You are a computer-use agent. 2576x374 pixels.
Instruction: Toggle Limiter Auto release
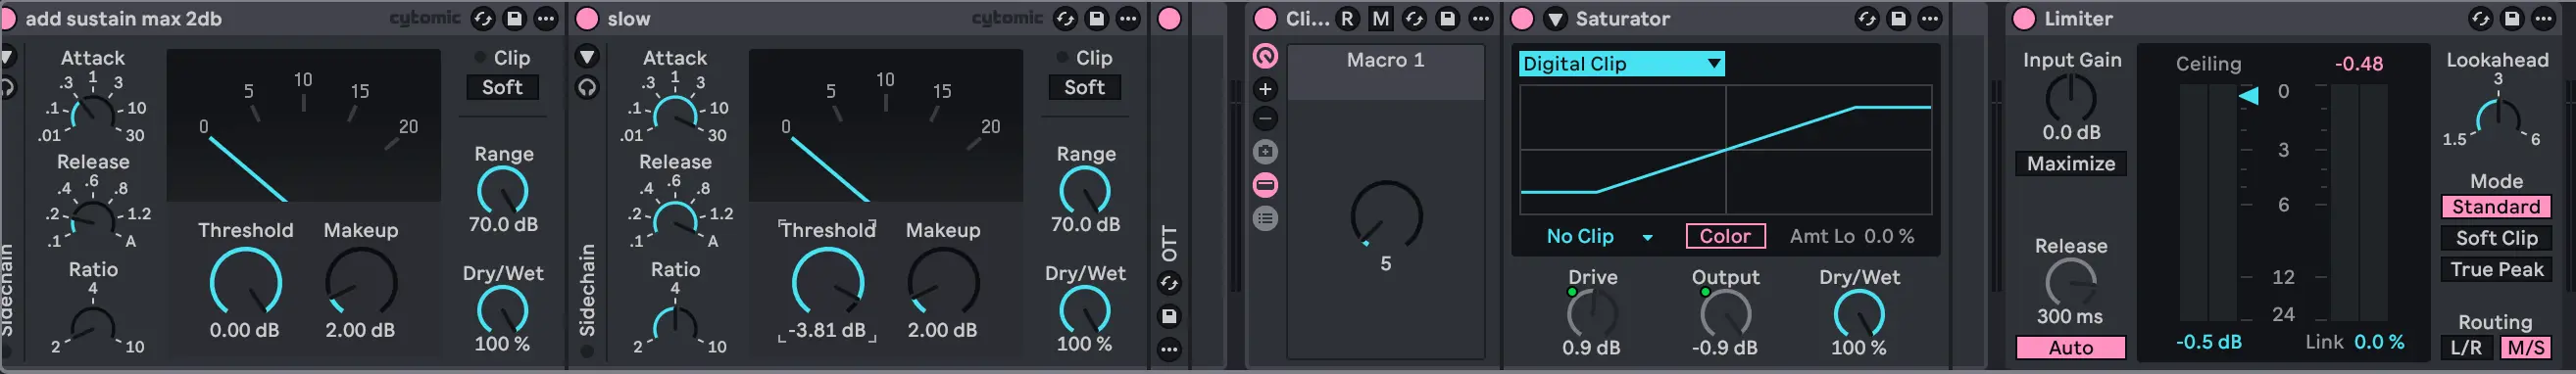click(2070, 347)
